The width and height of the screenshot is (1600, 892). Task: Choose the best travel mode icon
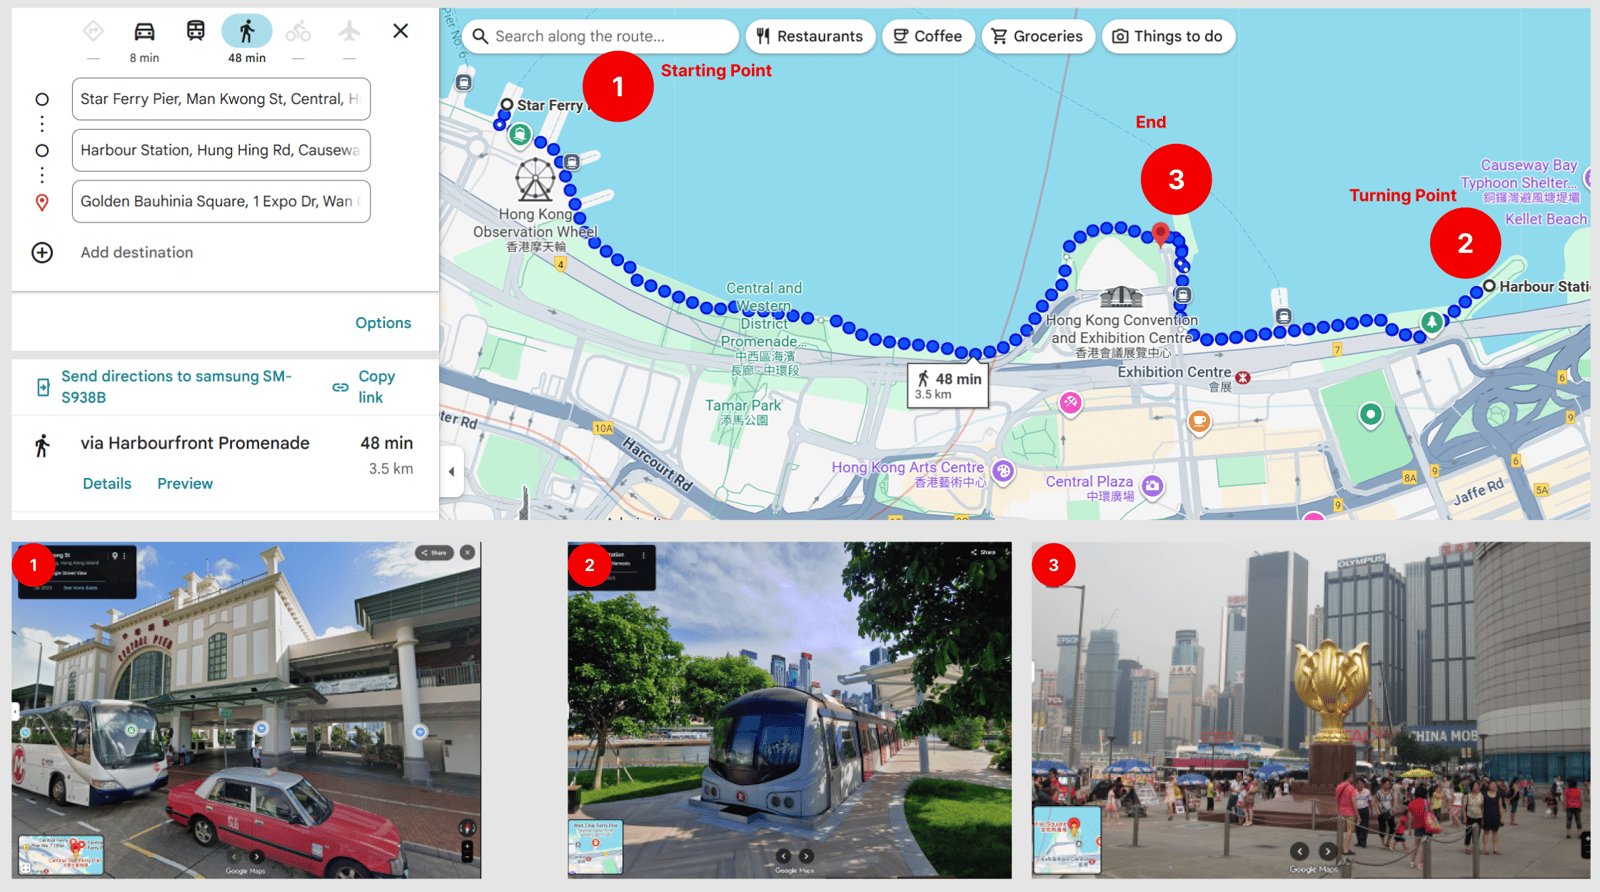(x=93, y=32)
